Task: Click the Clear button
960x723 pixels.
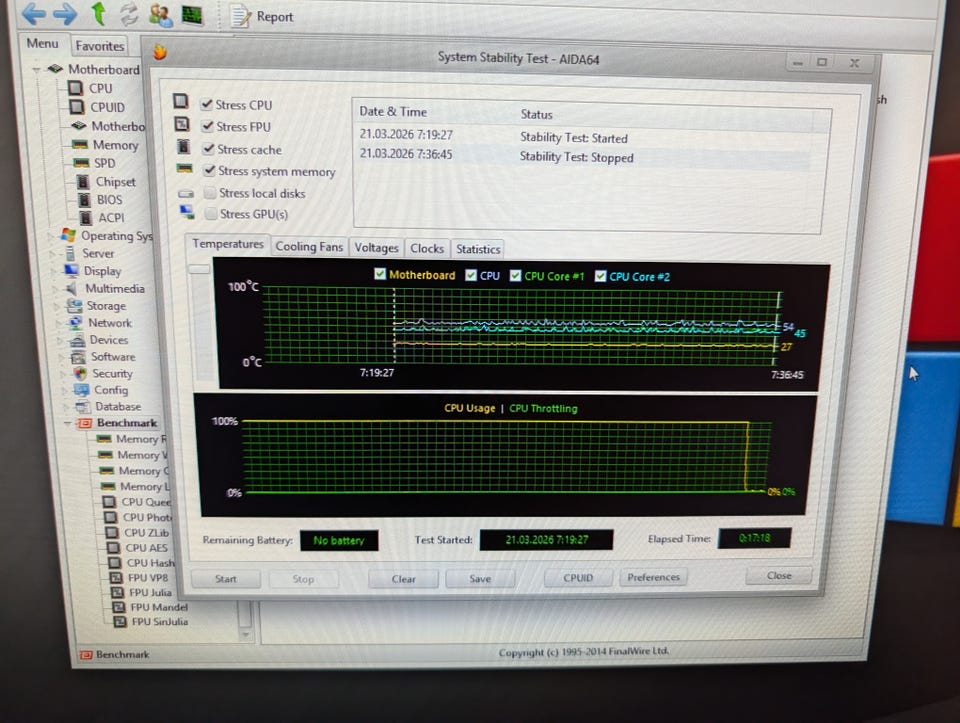Action: tap(403, 579)
